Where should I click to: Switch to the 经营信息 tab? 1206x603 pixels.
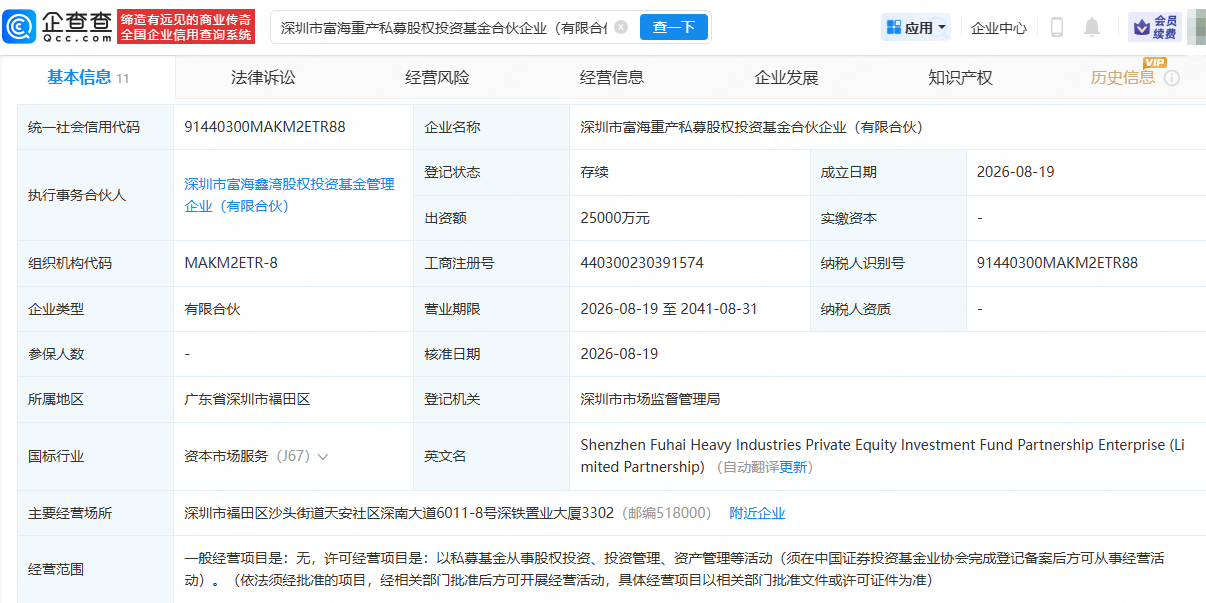[x=612, y=77]
